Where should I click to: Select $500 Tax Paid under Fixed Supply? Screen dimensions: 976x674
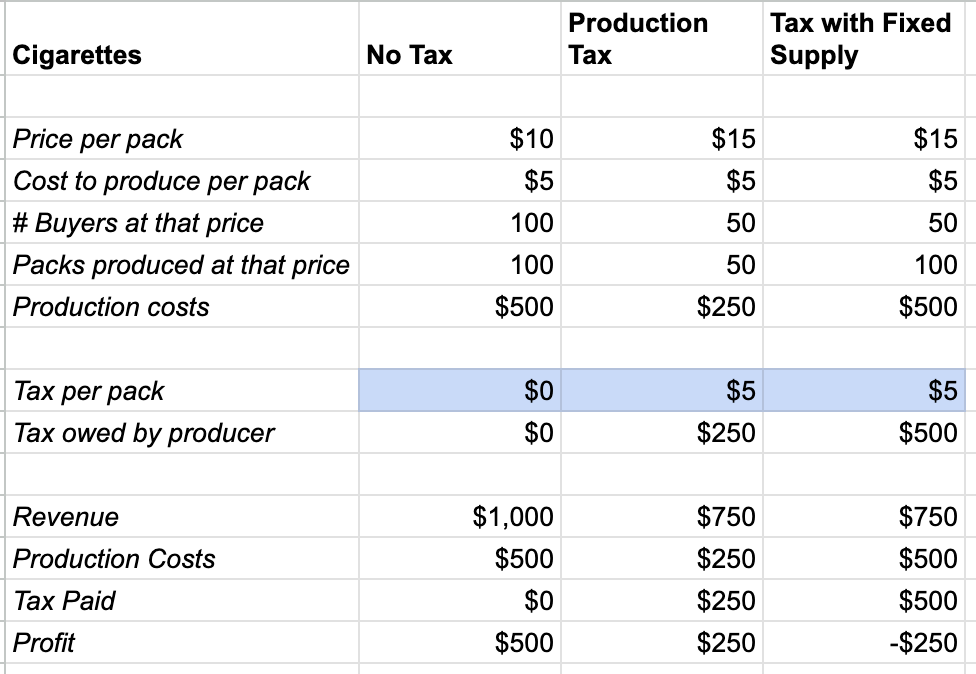click(864, 601)
